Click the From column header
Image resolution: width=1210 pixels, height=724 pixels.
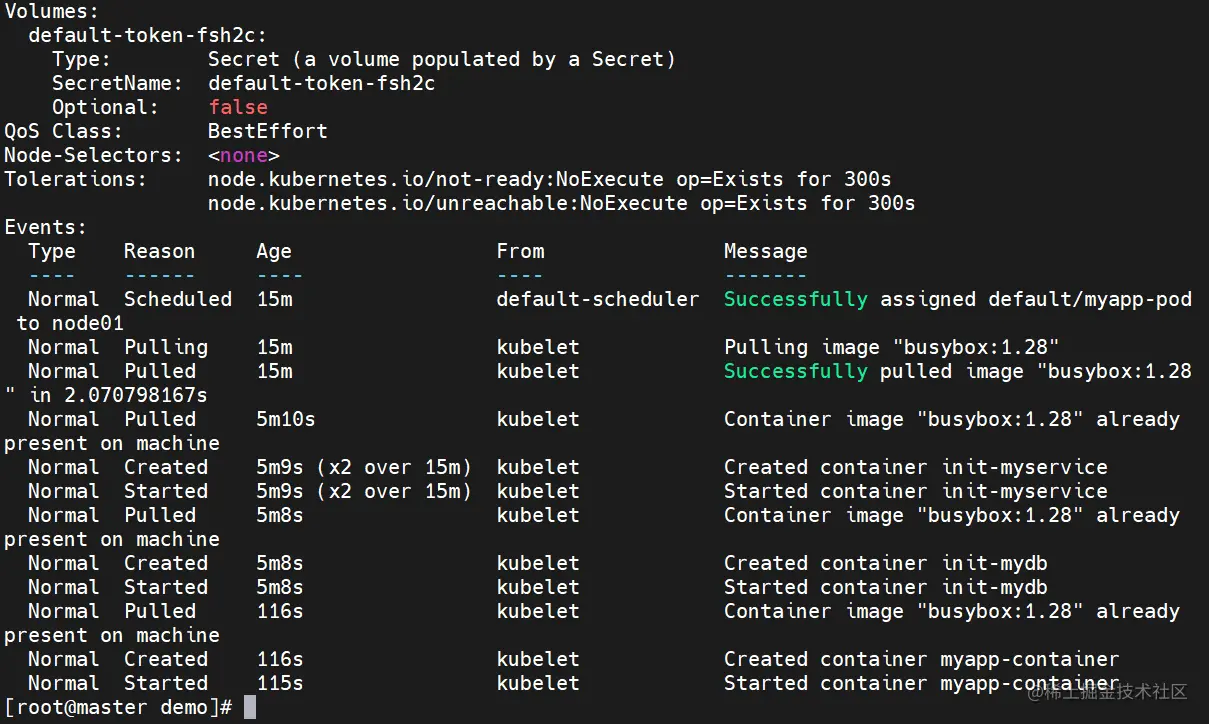(x=520, y=251)
